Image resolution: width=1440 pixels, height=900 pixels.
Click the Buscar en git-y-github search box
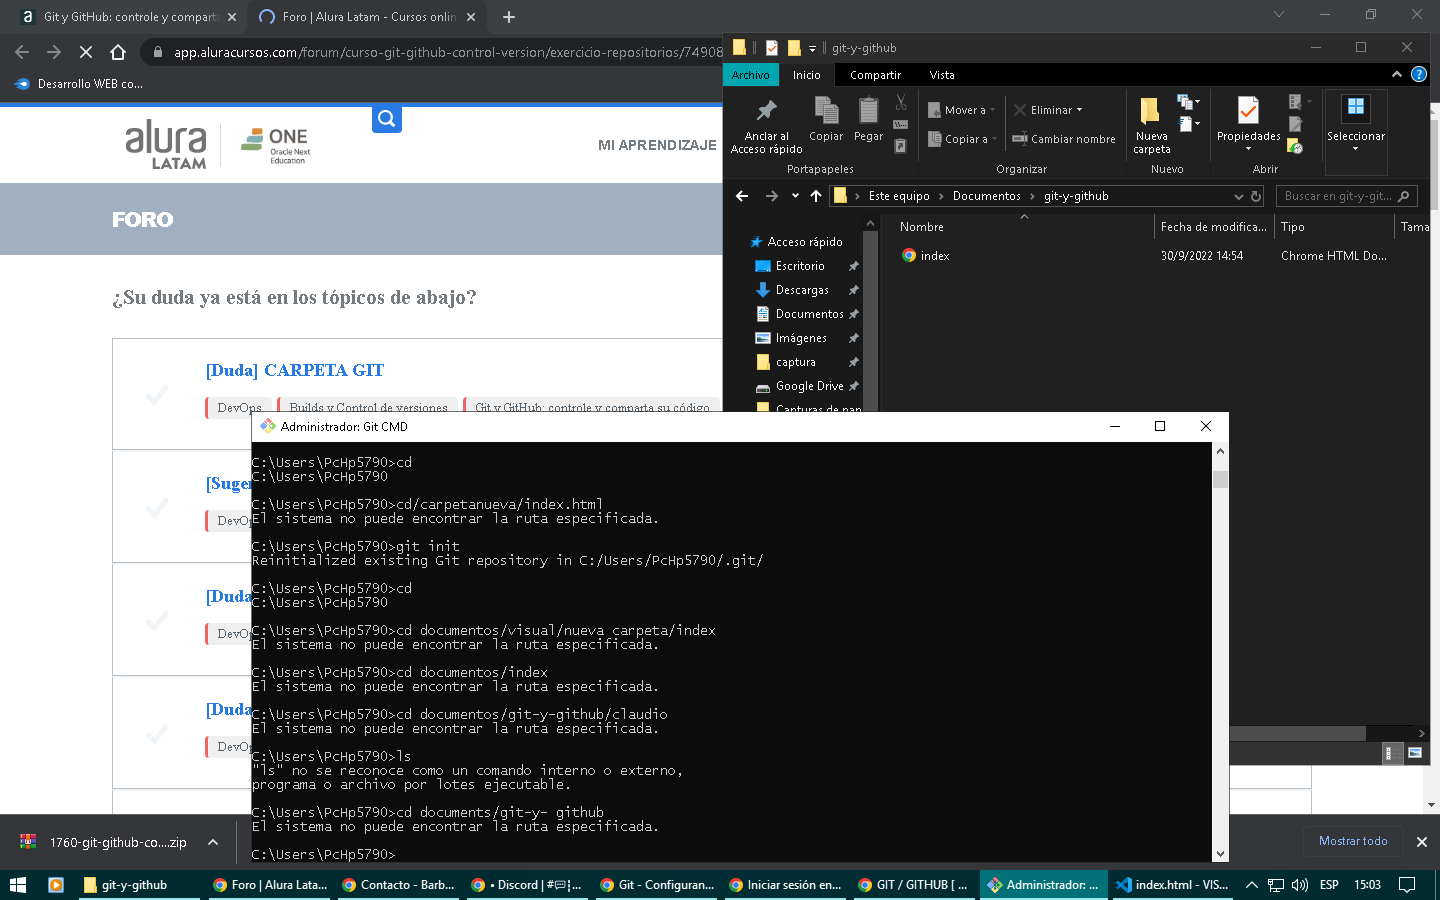pyautogui.click(x=1346, y=196)
